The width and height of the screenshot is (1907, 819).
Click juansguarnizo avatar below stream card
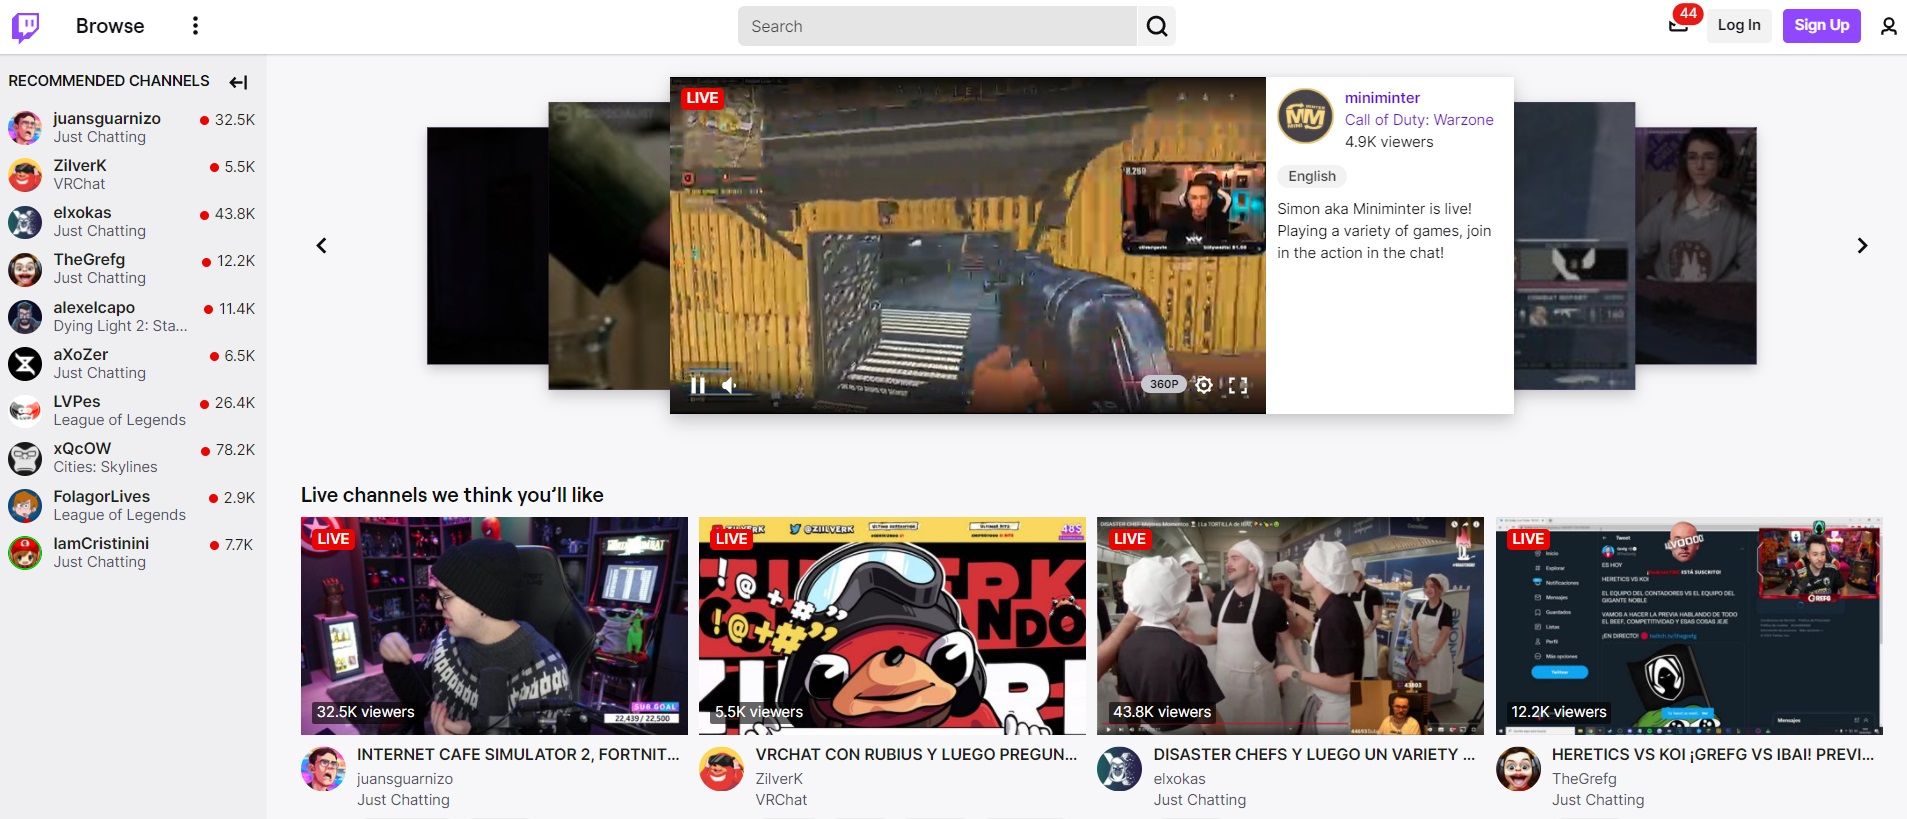click(323, 769)
